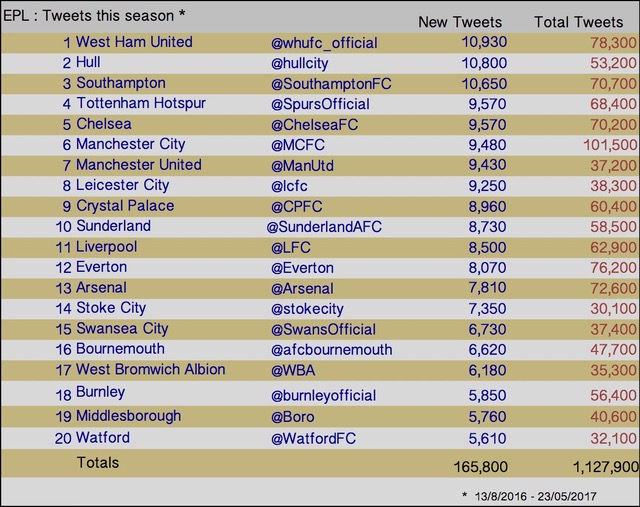Click the @whufc_official Twitter handle
This screenshot has height=507, width=640.
[324, 43]
